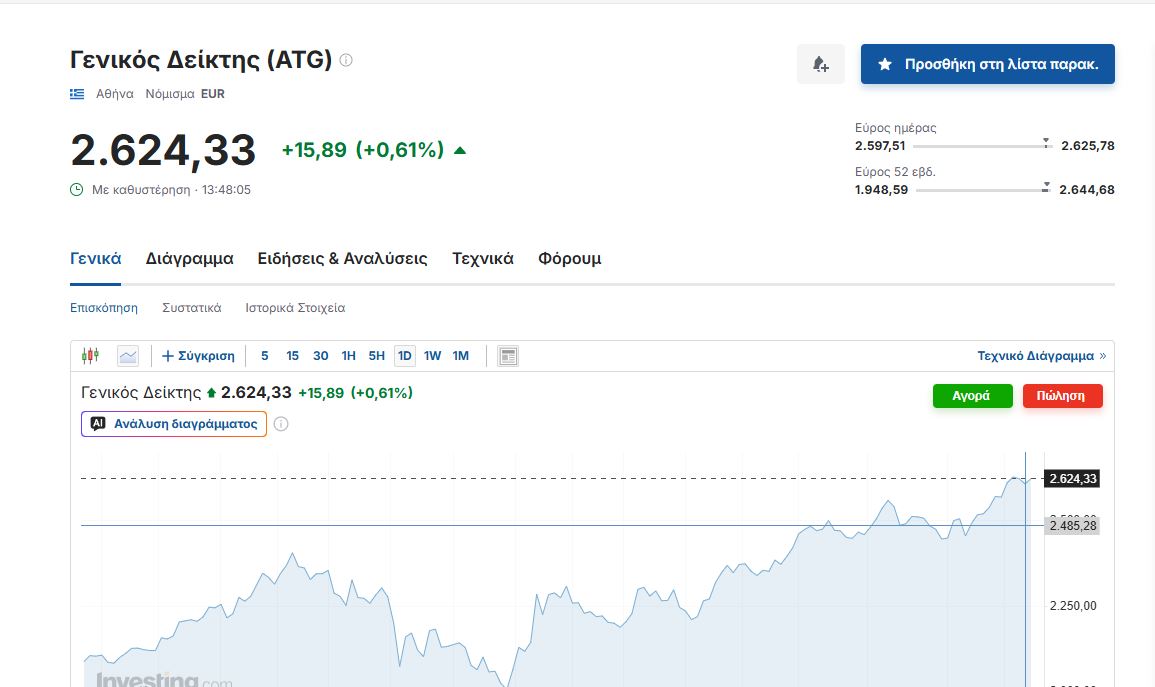Click the large 2.624,33 index value
Screen dimensions: 1155x687
(163, 150)
